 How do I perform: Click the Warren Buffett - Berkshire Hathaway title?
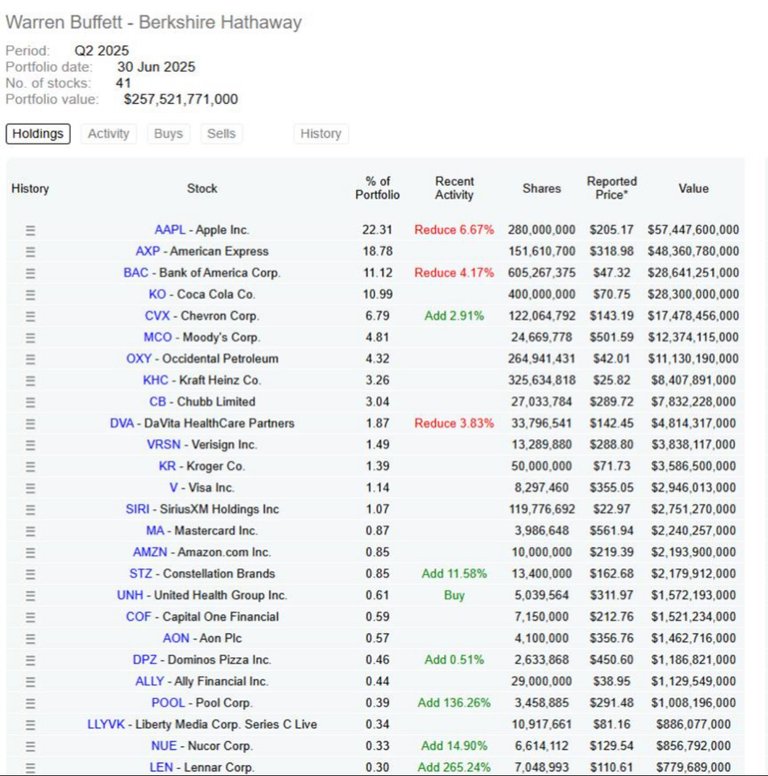click(x=153, y=22)
